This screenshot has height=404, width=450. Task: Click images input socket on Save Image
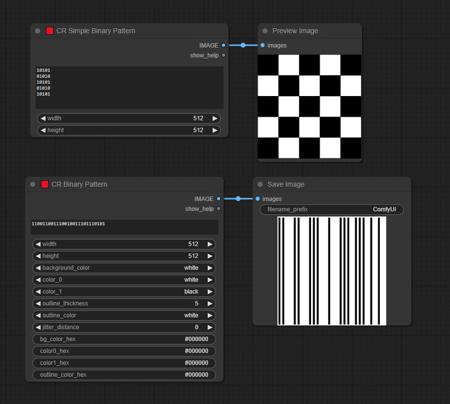click(x=258, y=199)
